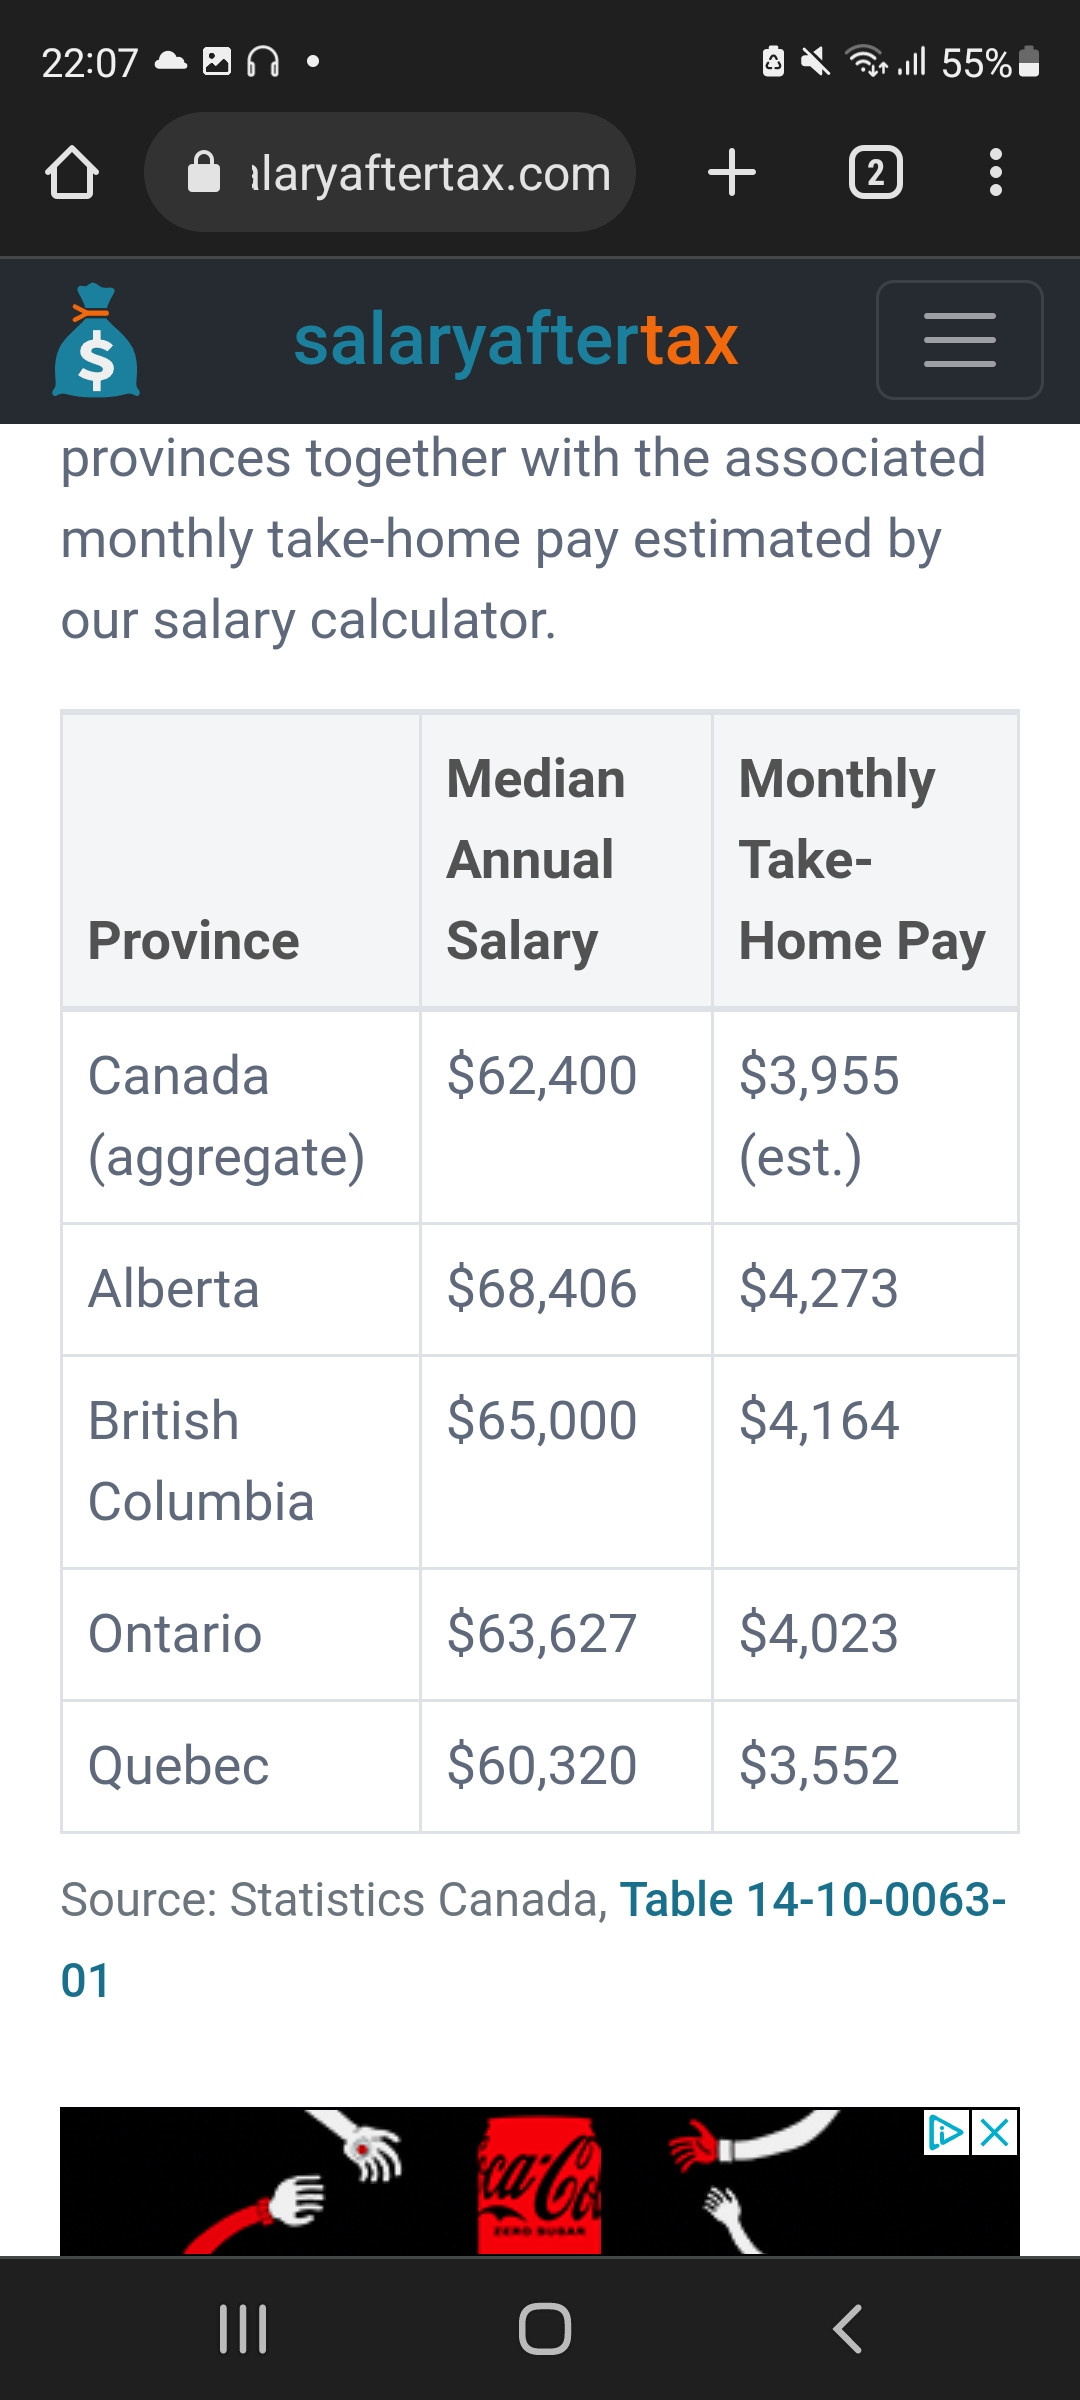
Task: Tap the padlock site security icon
Action: (204, 173)
